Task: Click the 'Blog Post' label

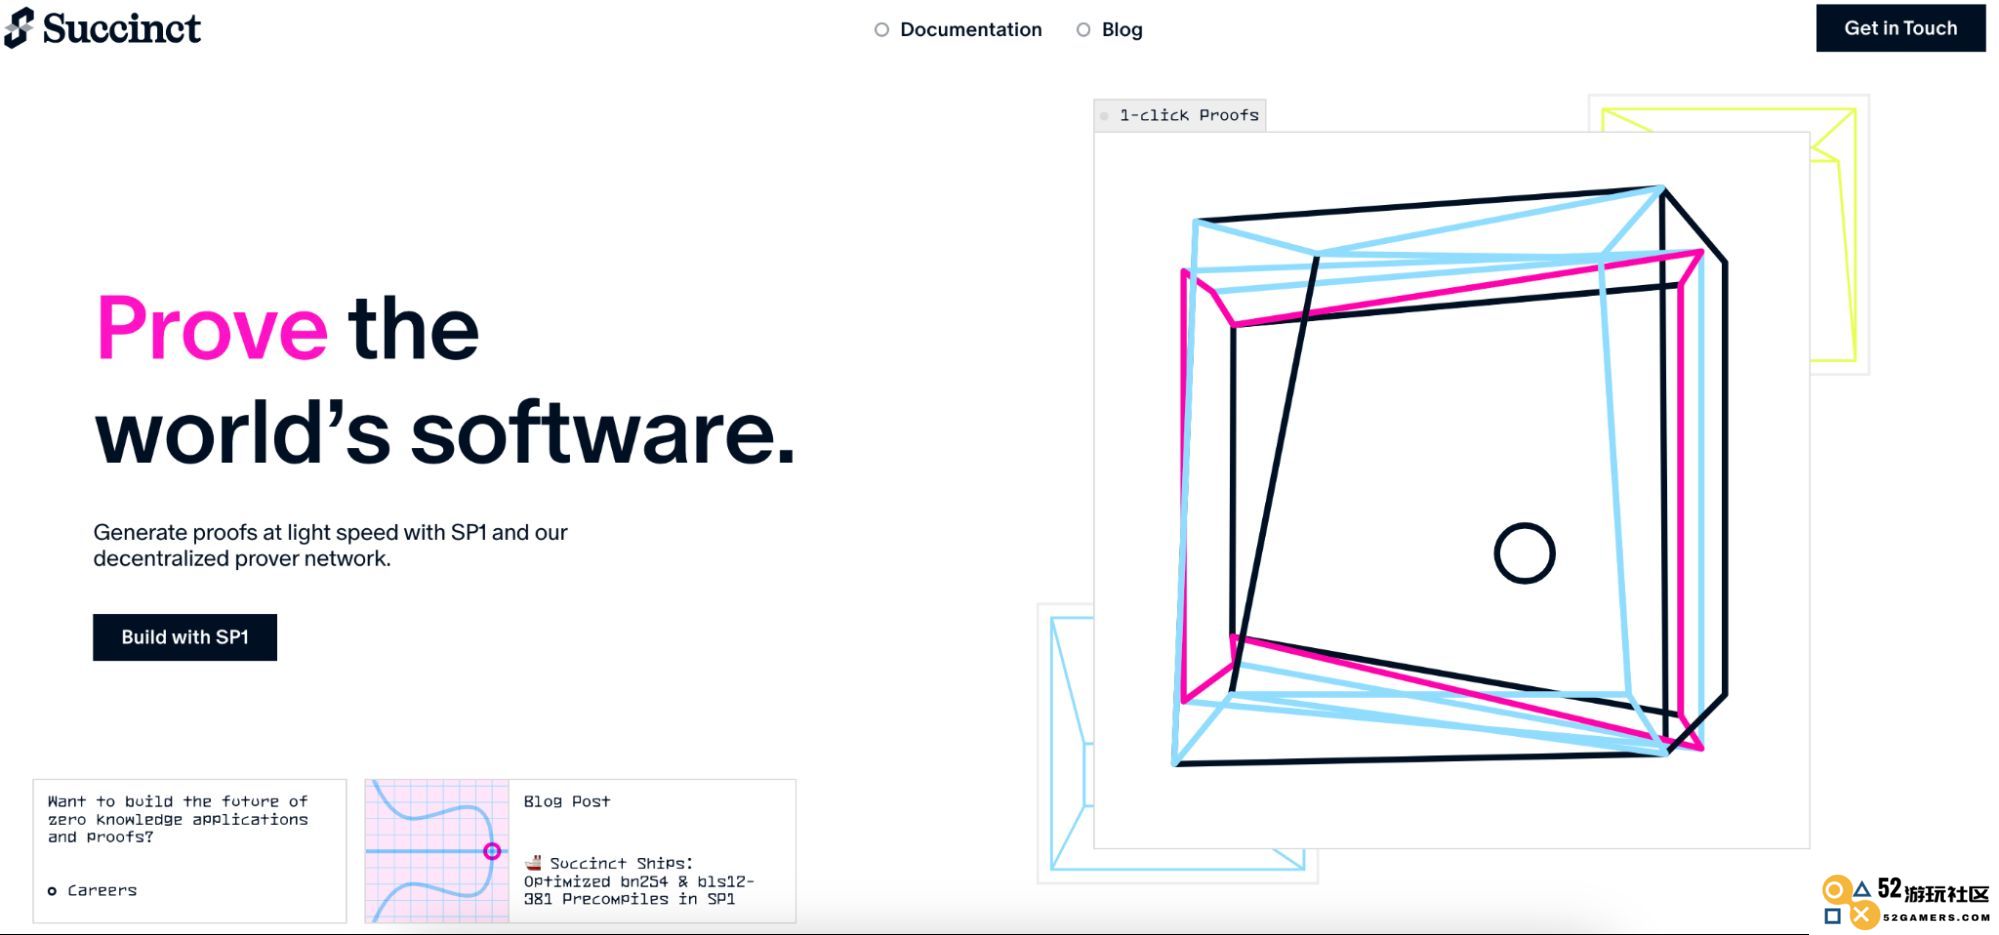Action: (567, 801)
